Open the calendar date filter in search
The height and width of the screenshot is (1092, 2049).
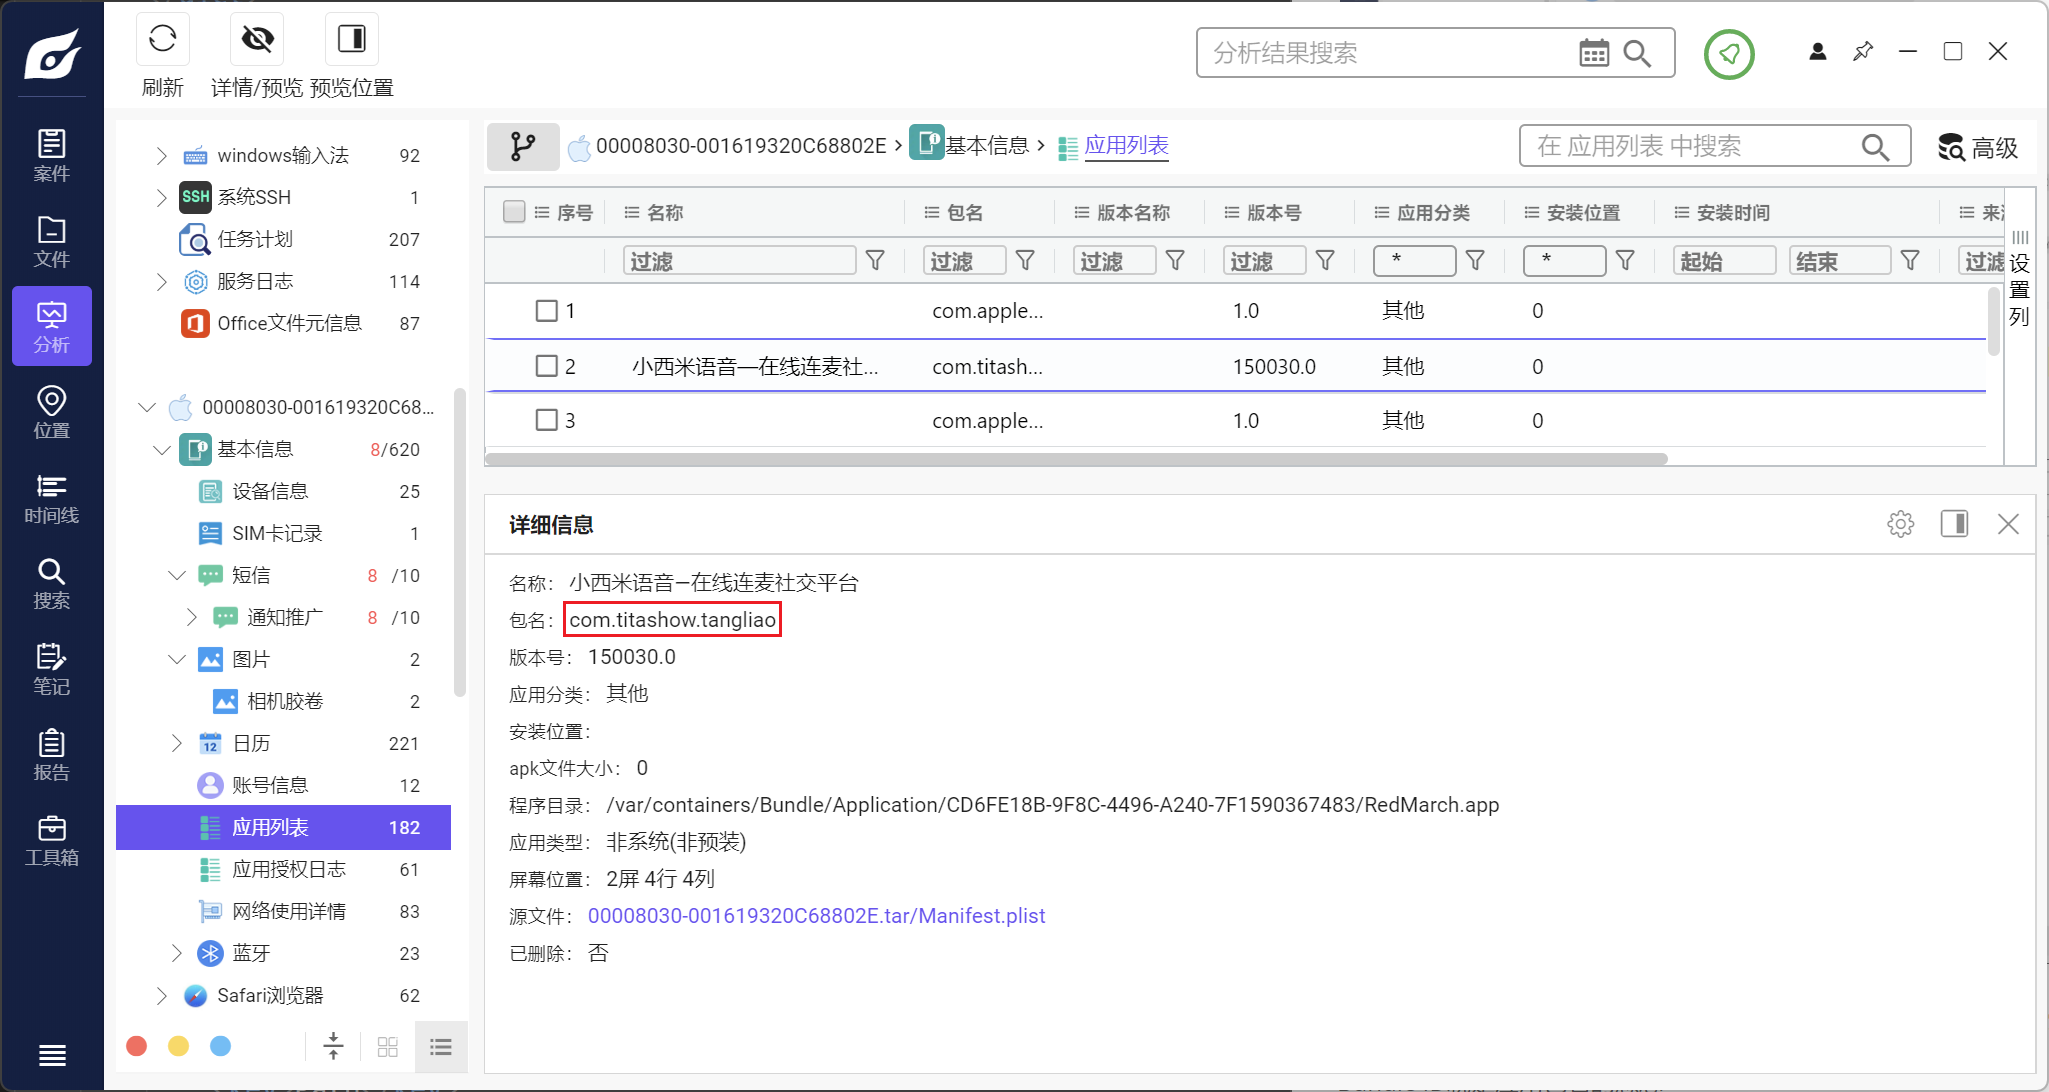coord(1594,53)
